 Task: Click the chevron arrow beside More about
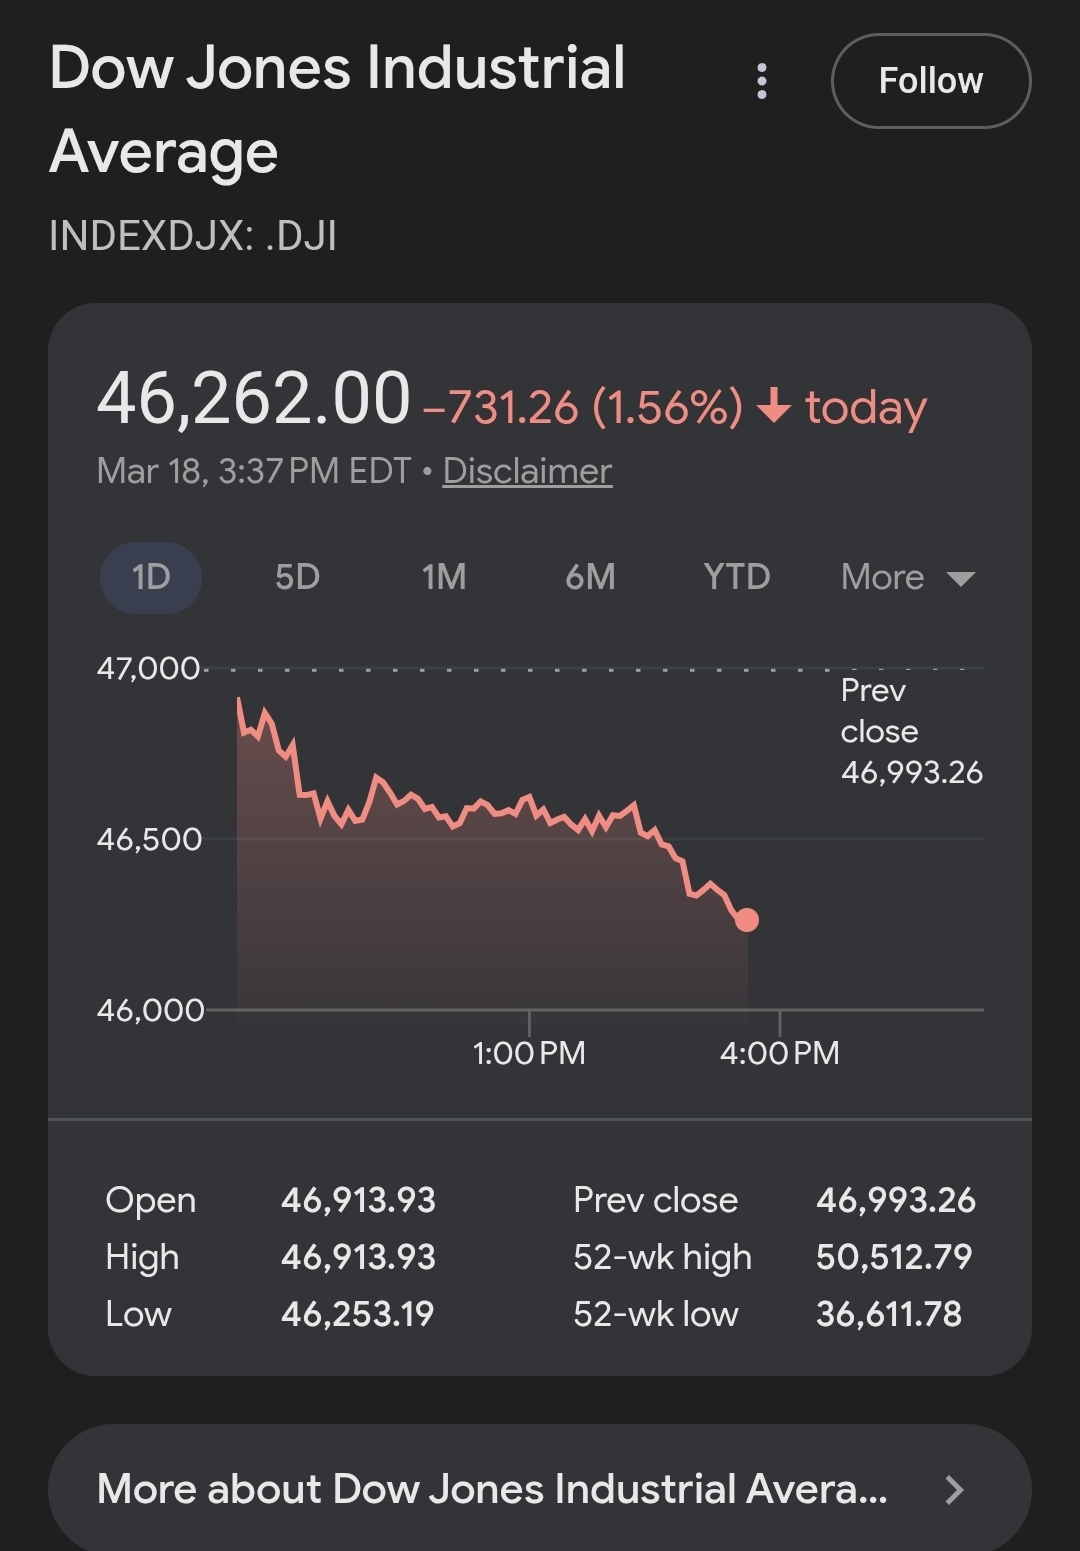coord(954,1490)
